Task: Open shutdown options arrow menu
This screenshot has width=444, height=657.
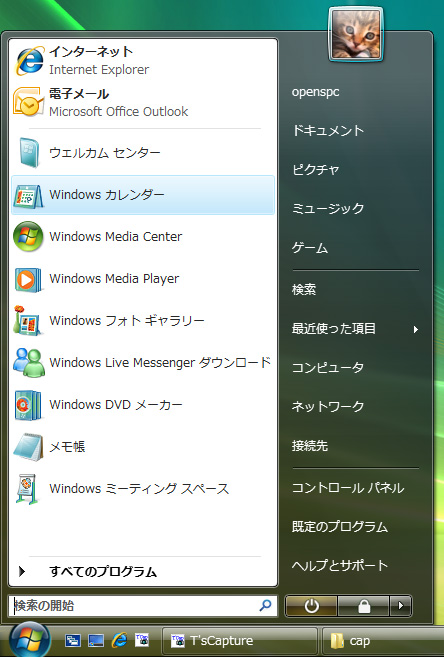Action: click(401, 606)
